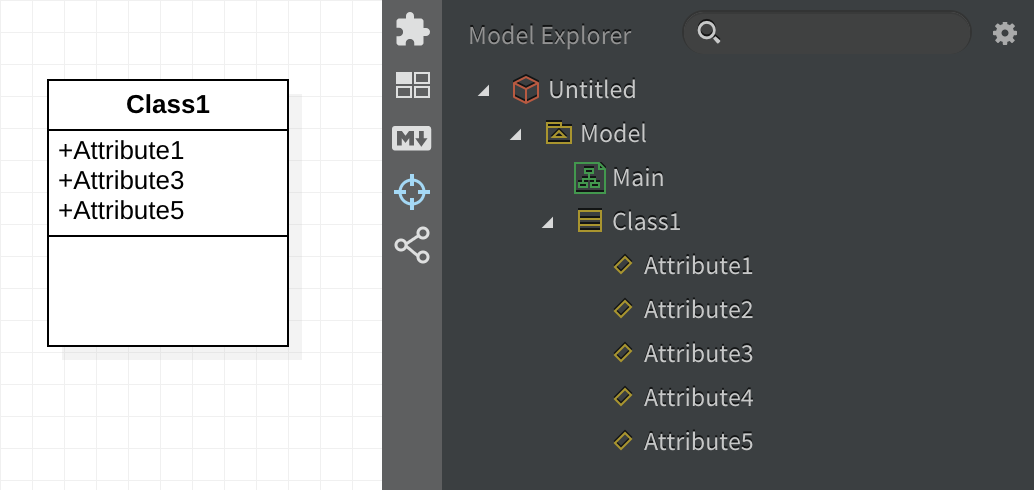Open the Extensions puzzle-piece icon

[x=412, y=30]
